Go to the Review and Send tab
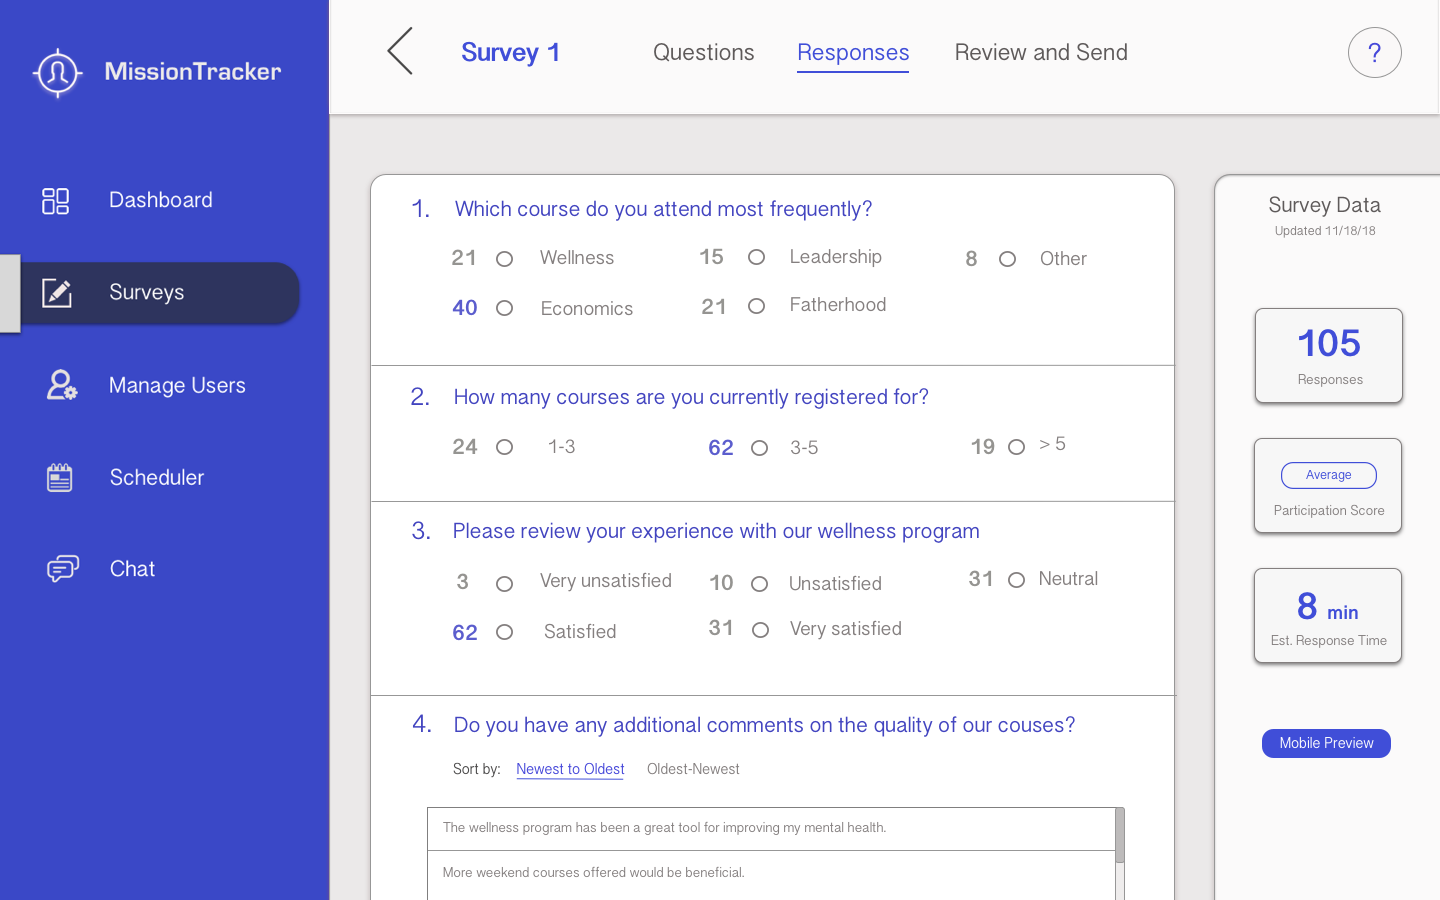 [x=1041, y=53]
